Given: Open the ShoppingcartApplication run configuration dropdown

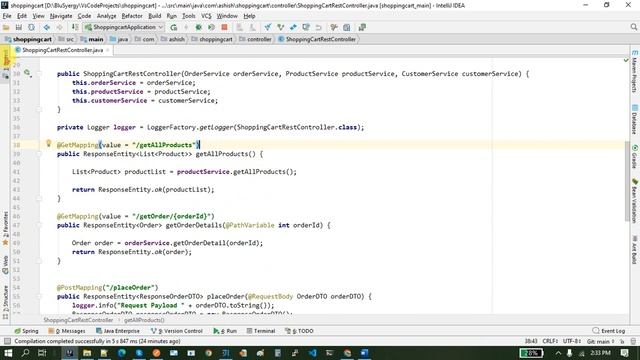Looking at the screenshot, I should click(x=124, y=27).
